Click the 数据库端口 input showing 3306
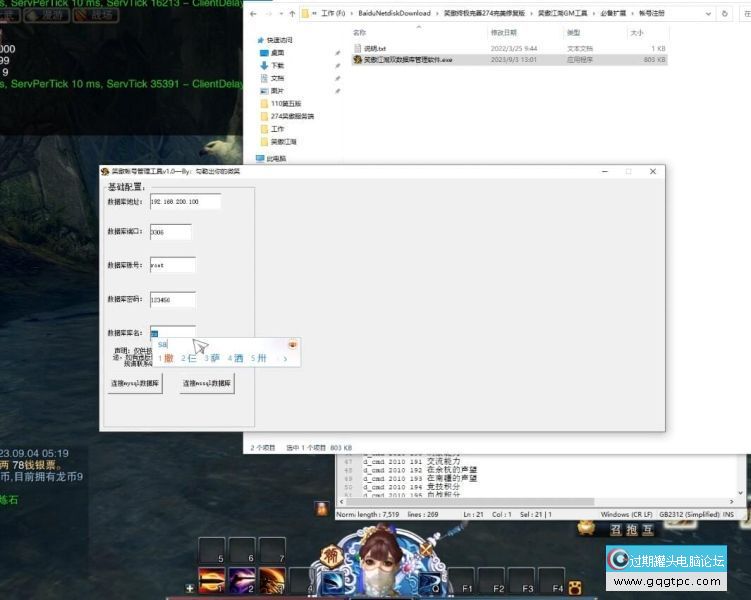Screen dimensions: 751x600 171,232
